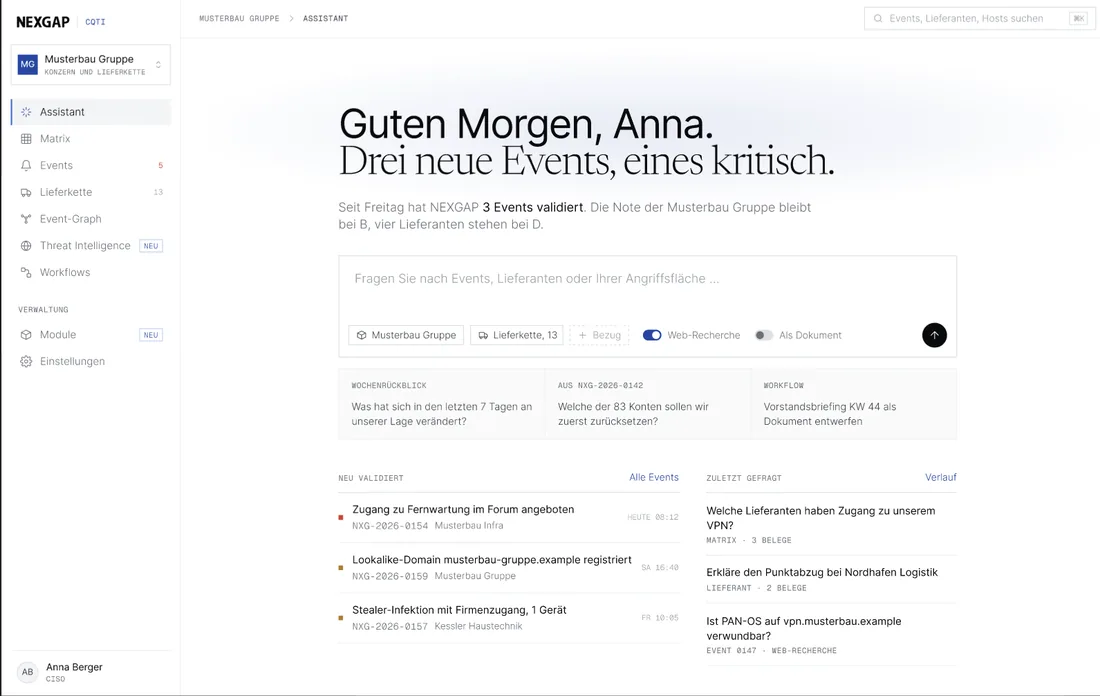Select the Wochenrückblick suggestion card

tap(442, 404)
